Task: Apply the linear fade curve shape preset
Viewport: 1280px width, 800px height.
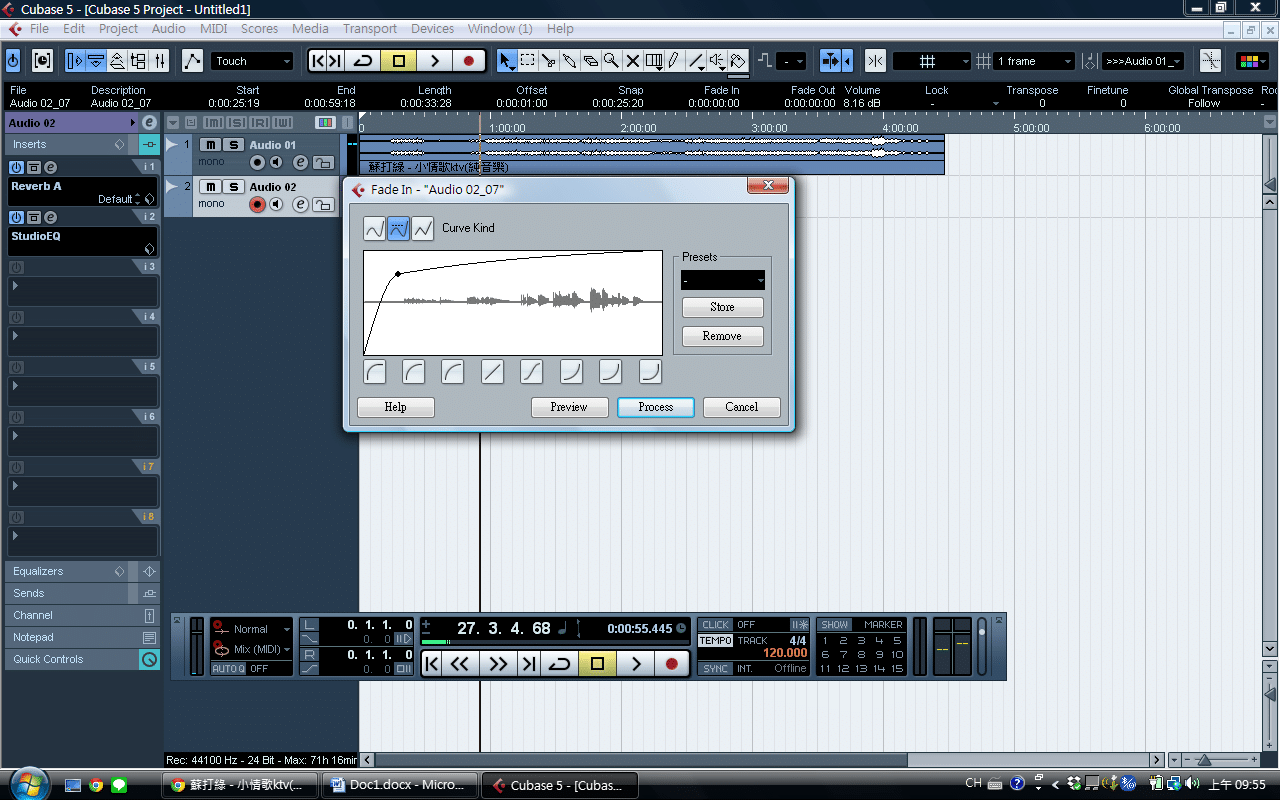Action: [x=492, y=372]
